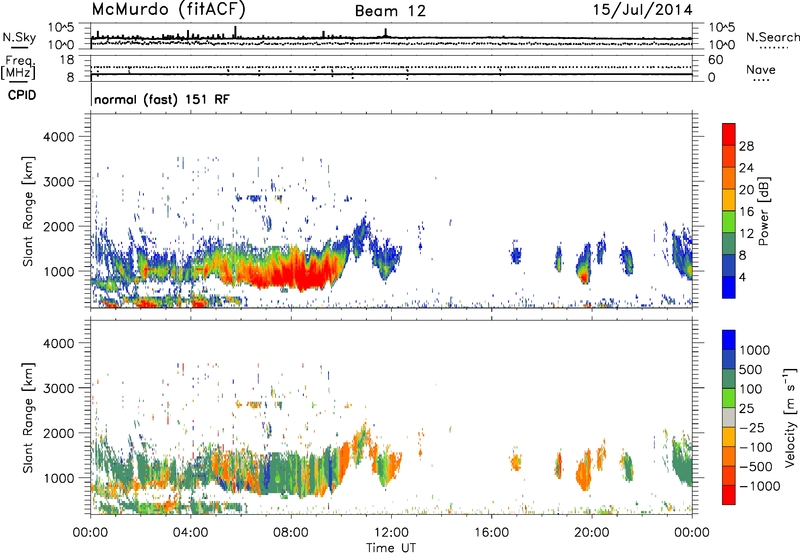Click the "Nave" legend label
The image size is (800, 554).
(x=761, y=69)
